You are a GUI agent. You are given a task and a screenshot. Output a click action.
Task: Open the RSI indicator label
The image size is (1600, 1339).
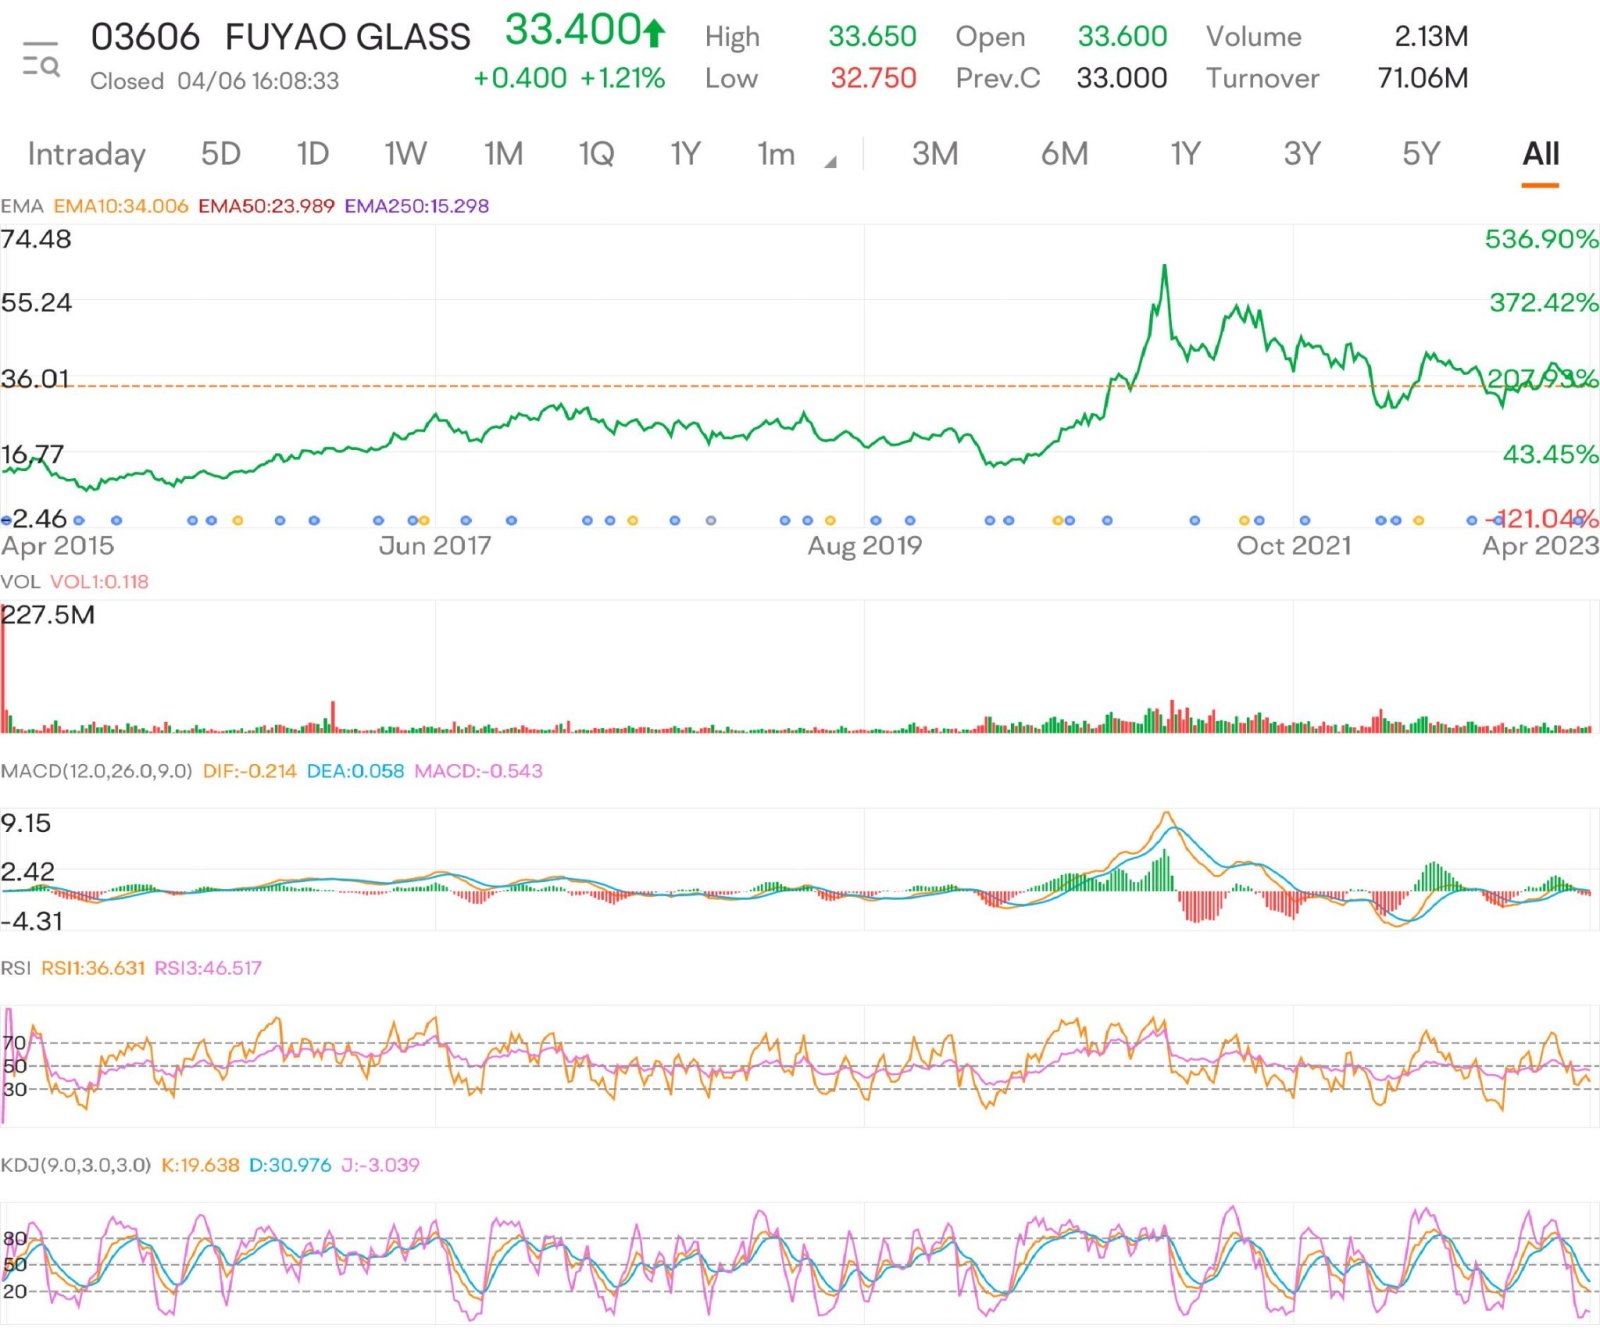pos(15,968)
